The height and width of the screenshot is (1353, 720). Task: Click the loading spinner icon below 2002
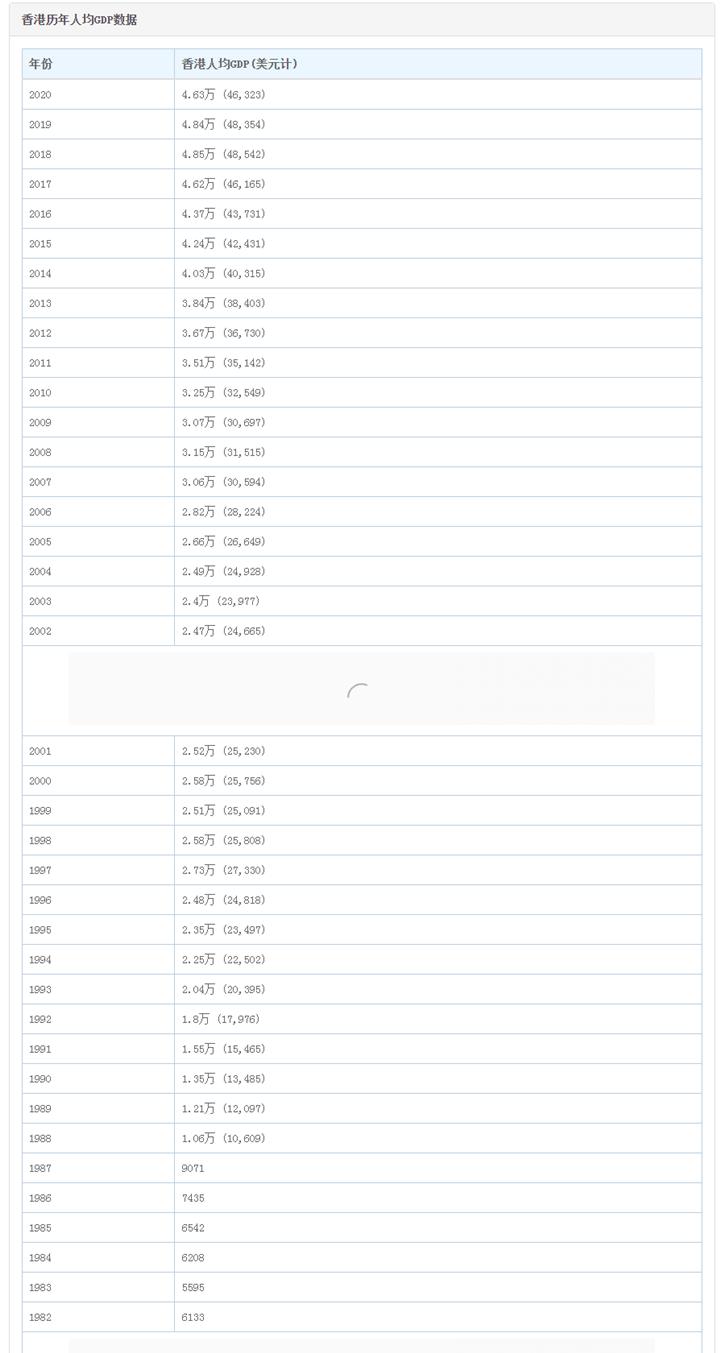pos(358,691)
